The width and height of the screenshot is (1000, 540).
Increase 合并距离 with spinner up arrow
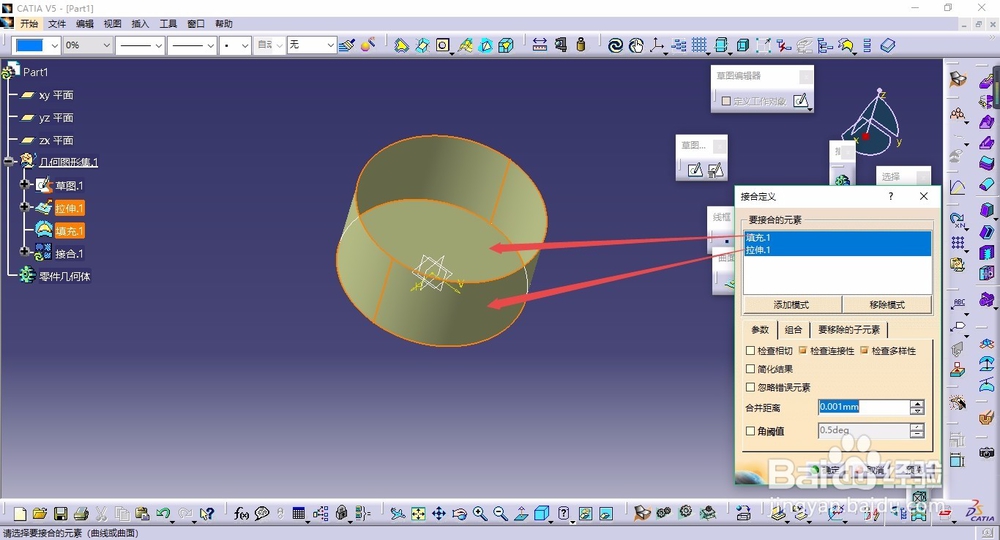click(x=917, y=403)
